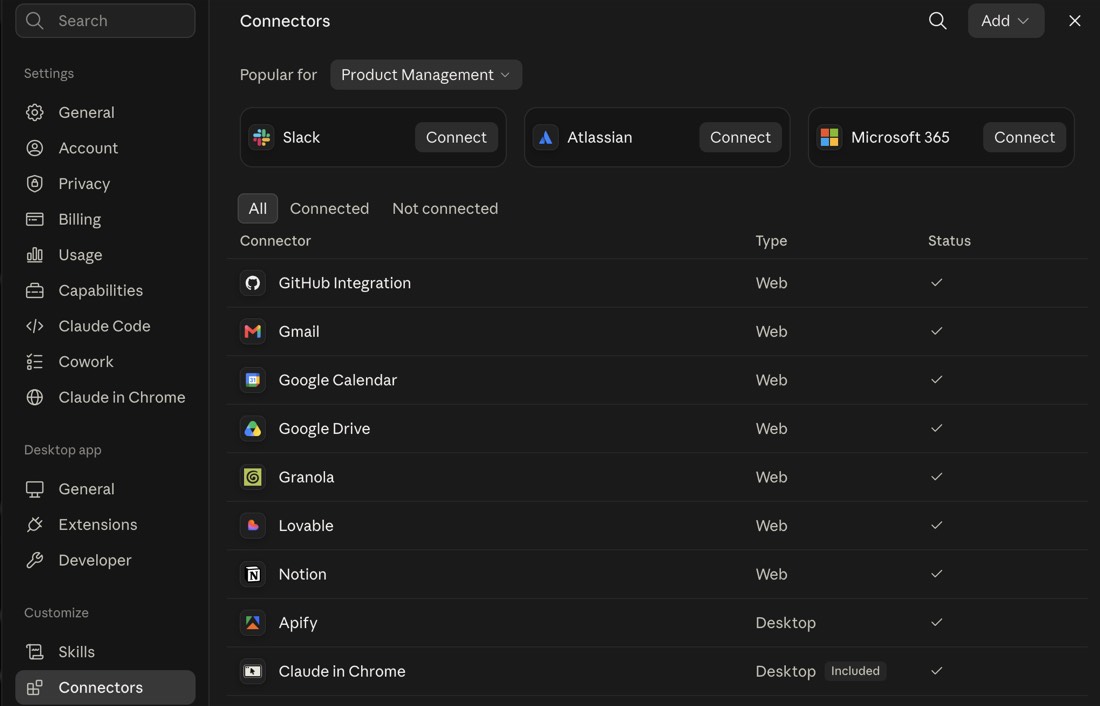Click the Status column header
The width and height of the screenshot is (1100, 706).
point(949,241)
